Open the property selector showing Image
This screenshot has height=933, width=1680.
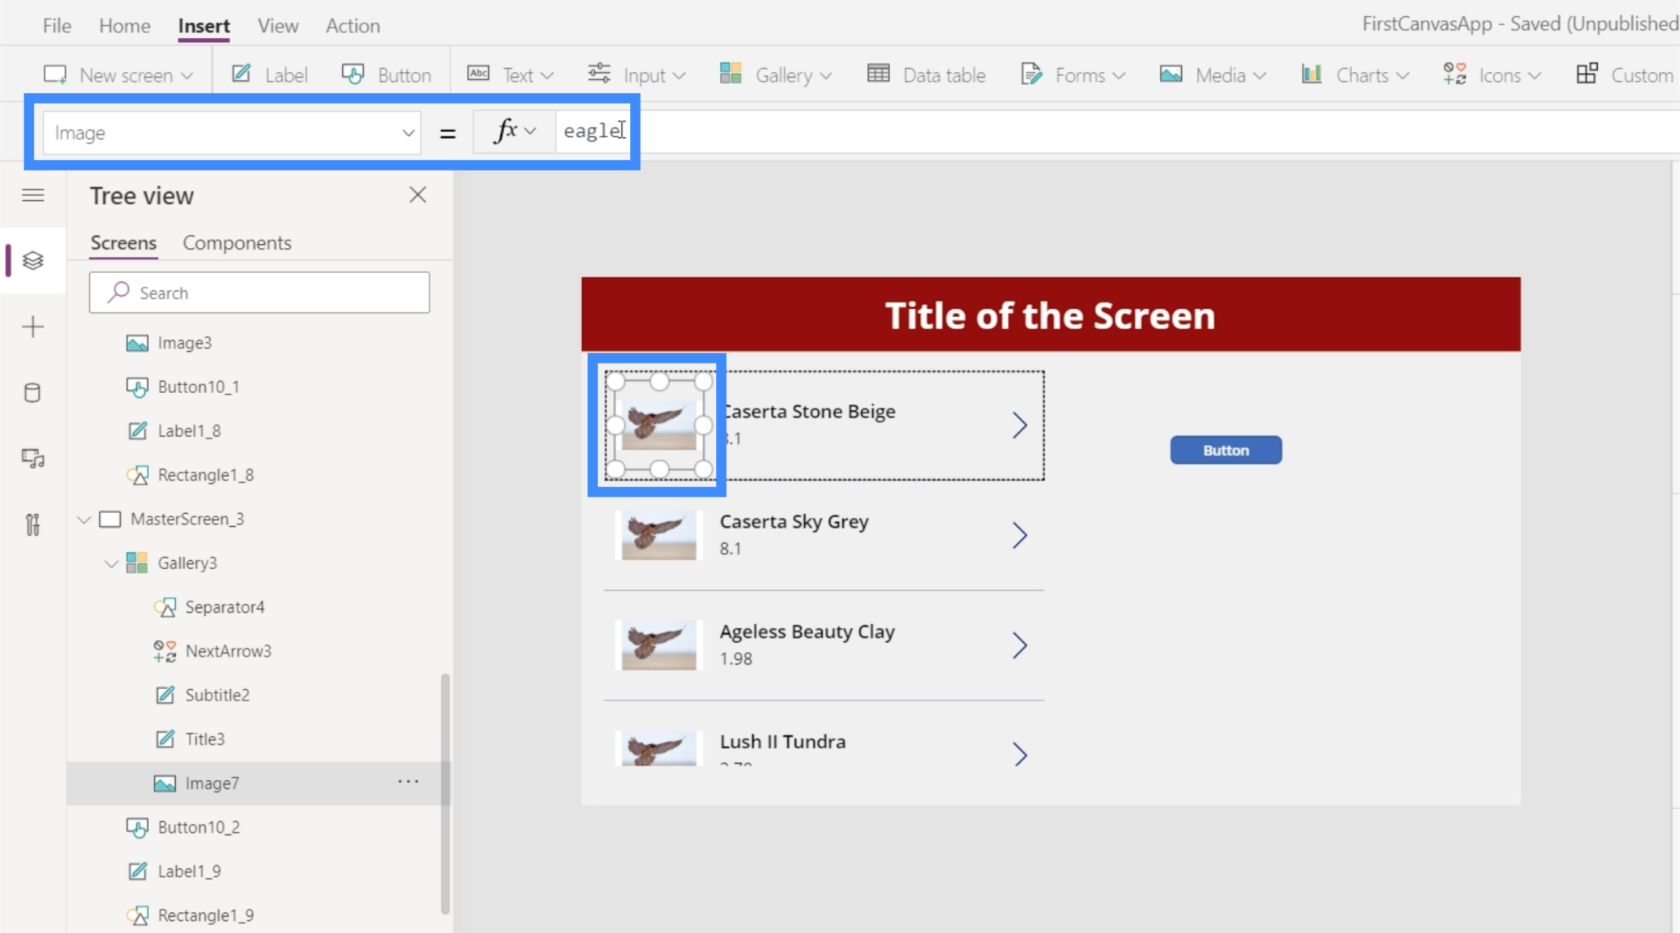click(232, 133)
